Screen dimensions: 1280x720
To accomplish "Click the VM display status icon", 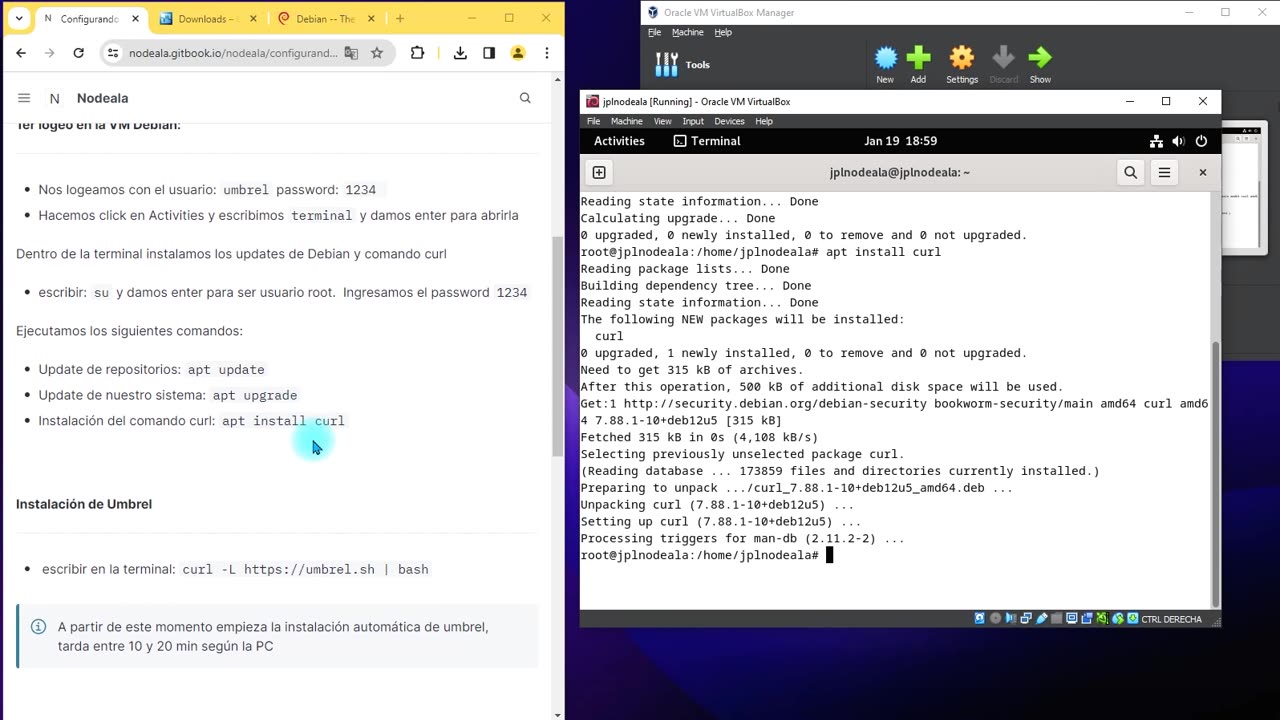I will pos(1072,619).
